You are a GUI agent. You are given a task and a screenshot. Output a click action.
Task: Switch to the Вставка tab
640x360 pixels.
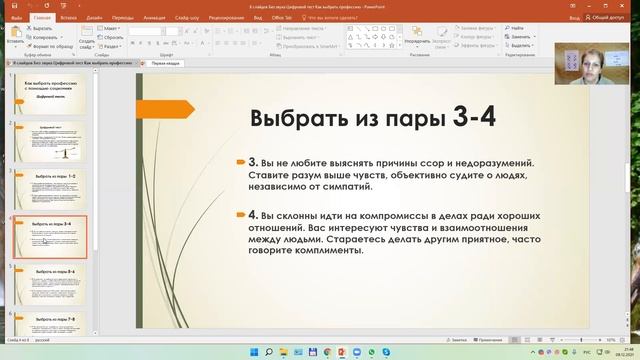[68, 18]
